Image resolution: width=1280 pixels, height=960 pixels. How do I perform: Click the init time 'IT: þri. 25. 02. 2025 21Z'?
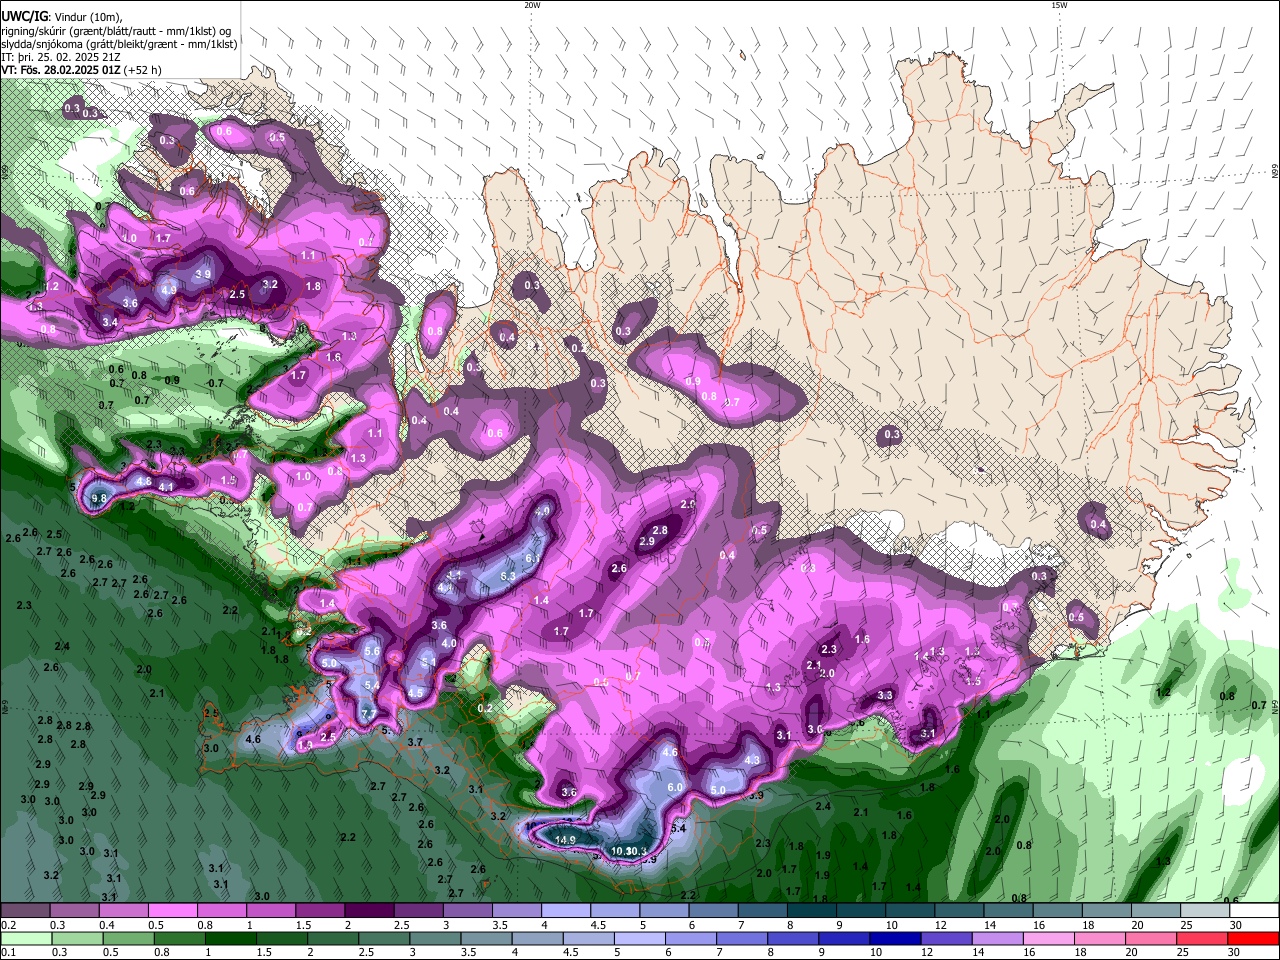click(61, 57)
